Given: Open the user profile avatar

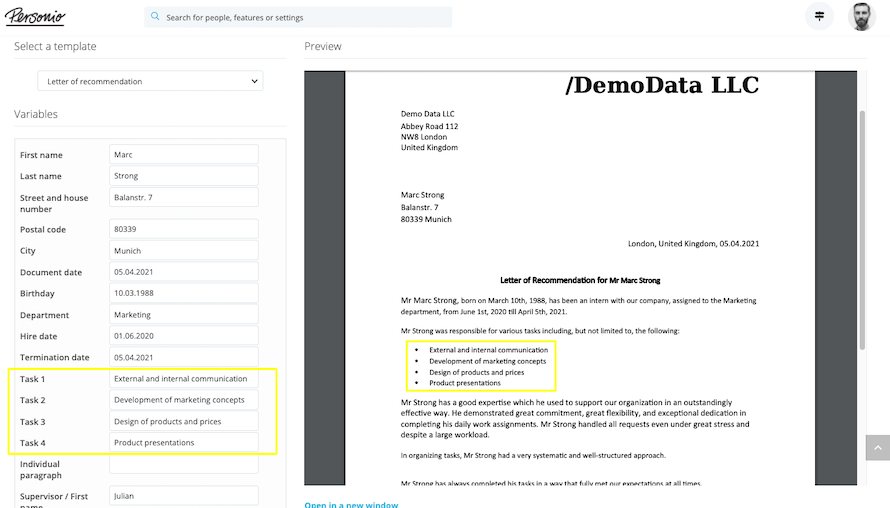Looking at the screenshot, I should tap(861, 16).
